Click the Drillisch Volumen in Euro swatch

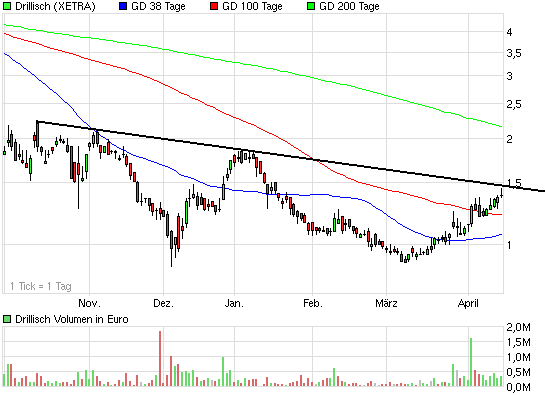click(7, 319)
